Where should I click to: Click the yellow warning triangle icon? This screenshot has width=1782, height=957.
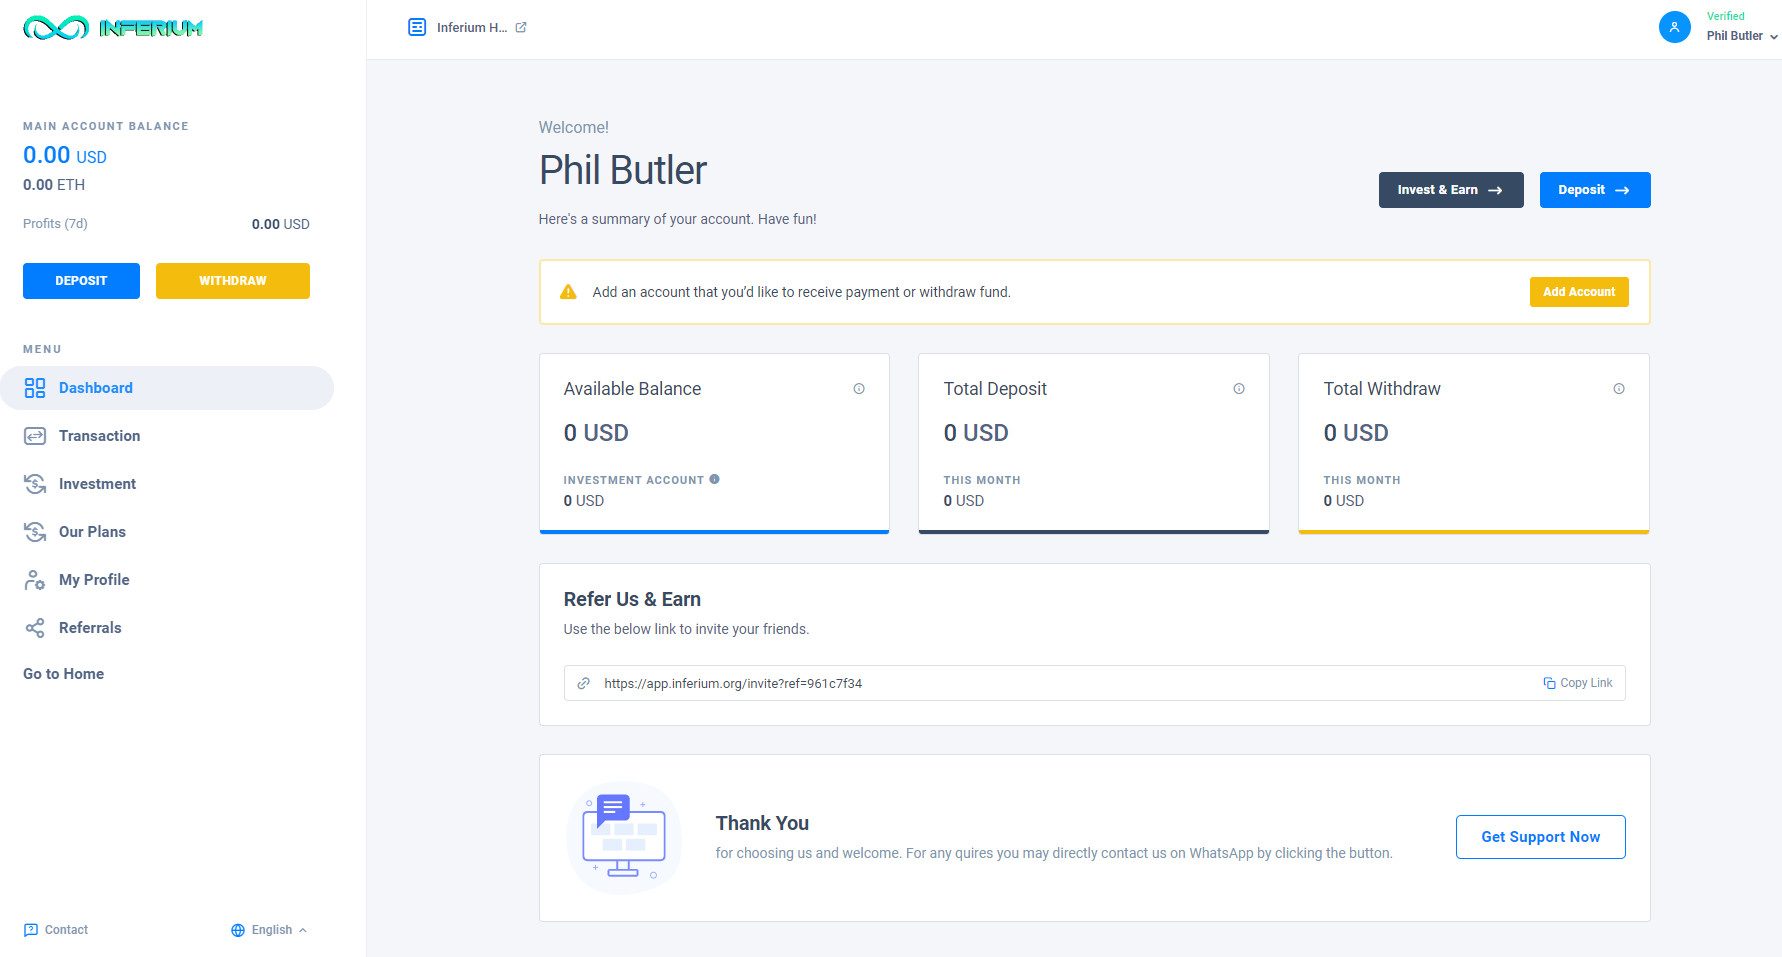[568, 292]
